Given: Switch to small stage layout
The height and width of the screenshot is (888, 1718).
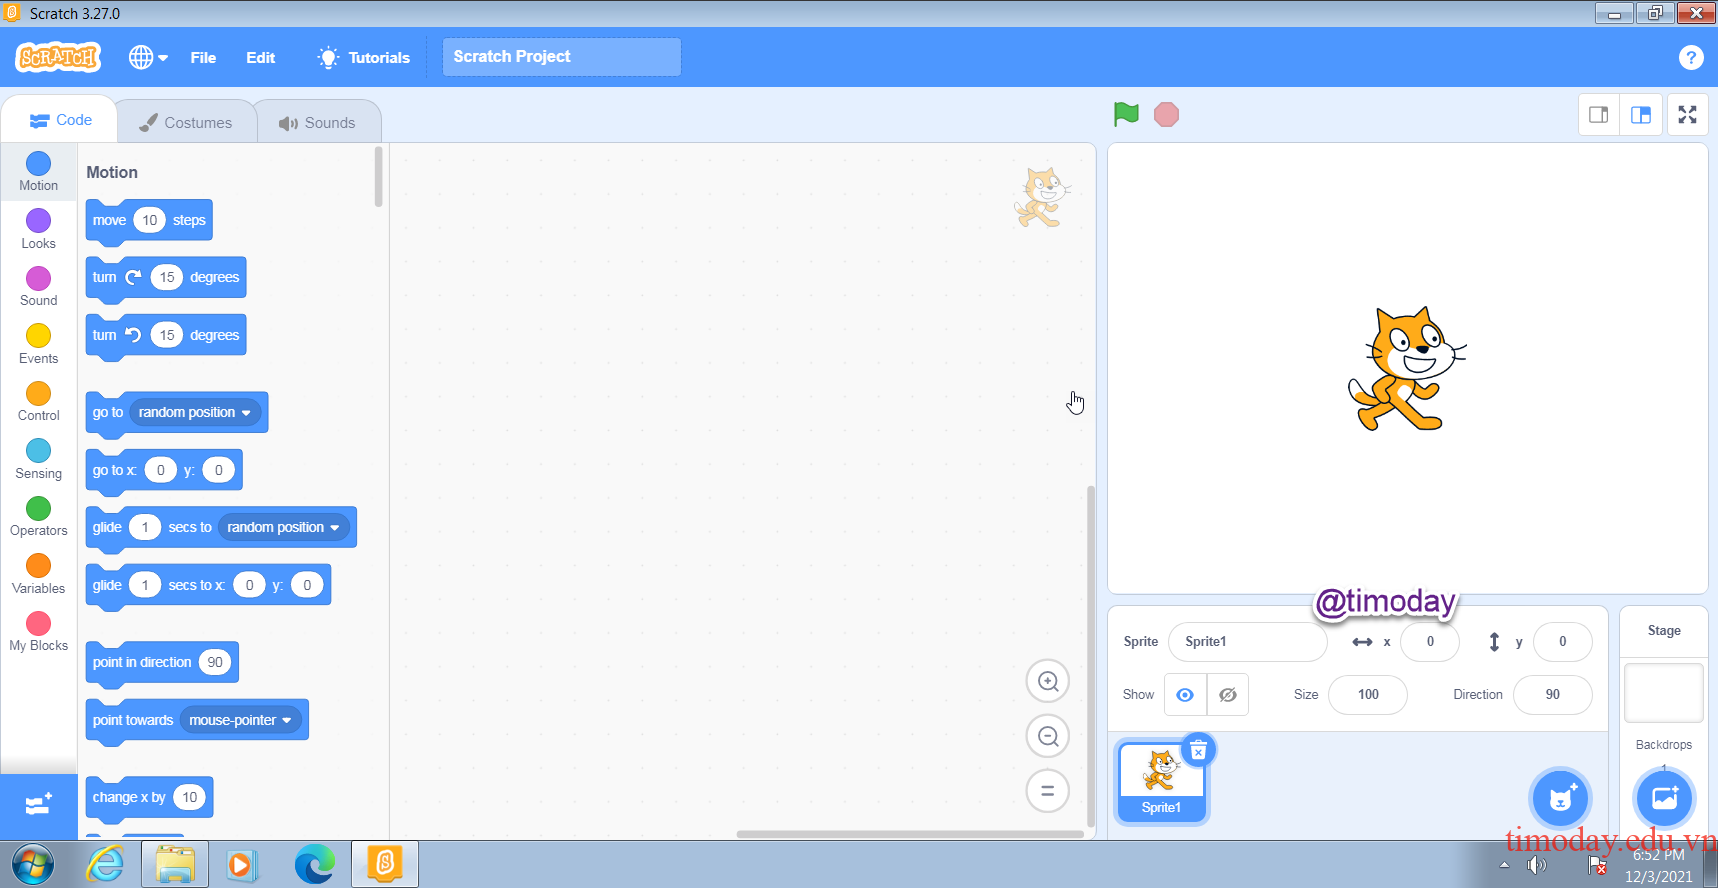Looking at the screenshot, I should [1599, 115].
